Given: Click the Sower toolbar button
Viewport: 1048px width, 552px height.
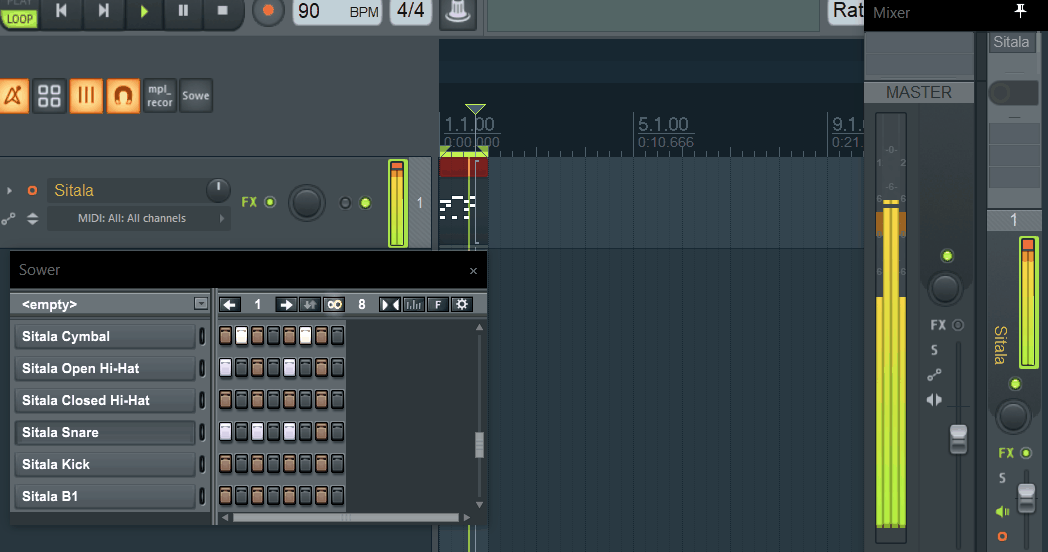Looking at the screenshot, I should (x=196, y=96).
